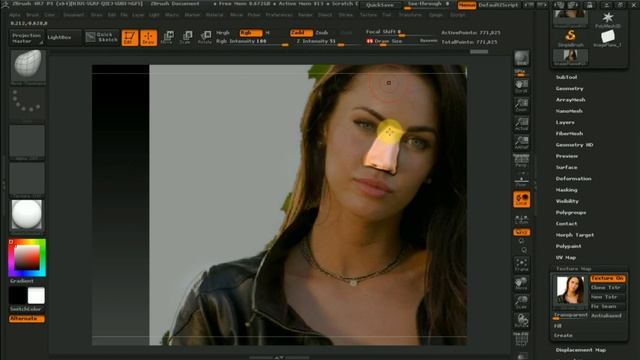Expand the Deformation section
This screenshot has width=640, height=360.
(x=573, y=179)
